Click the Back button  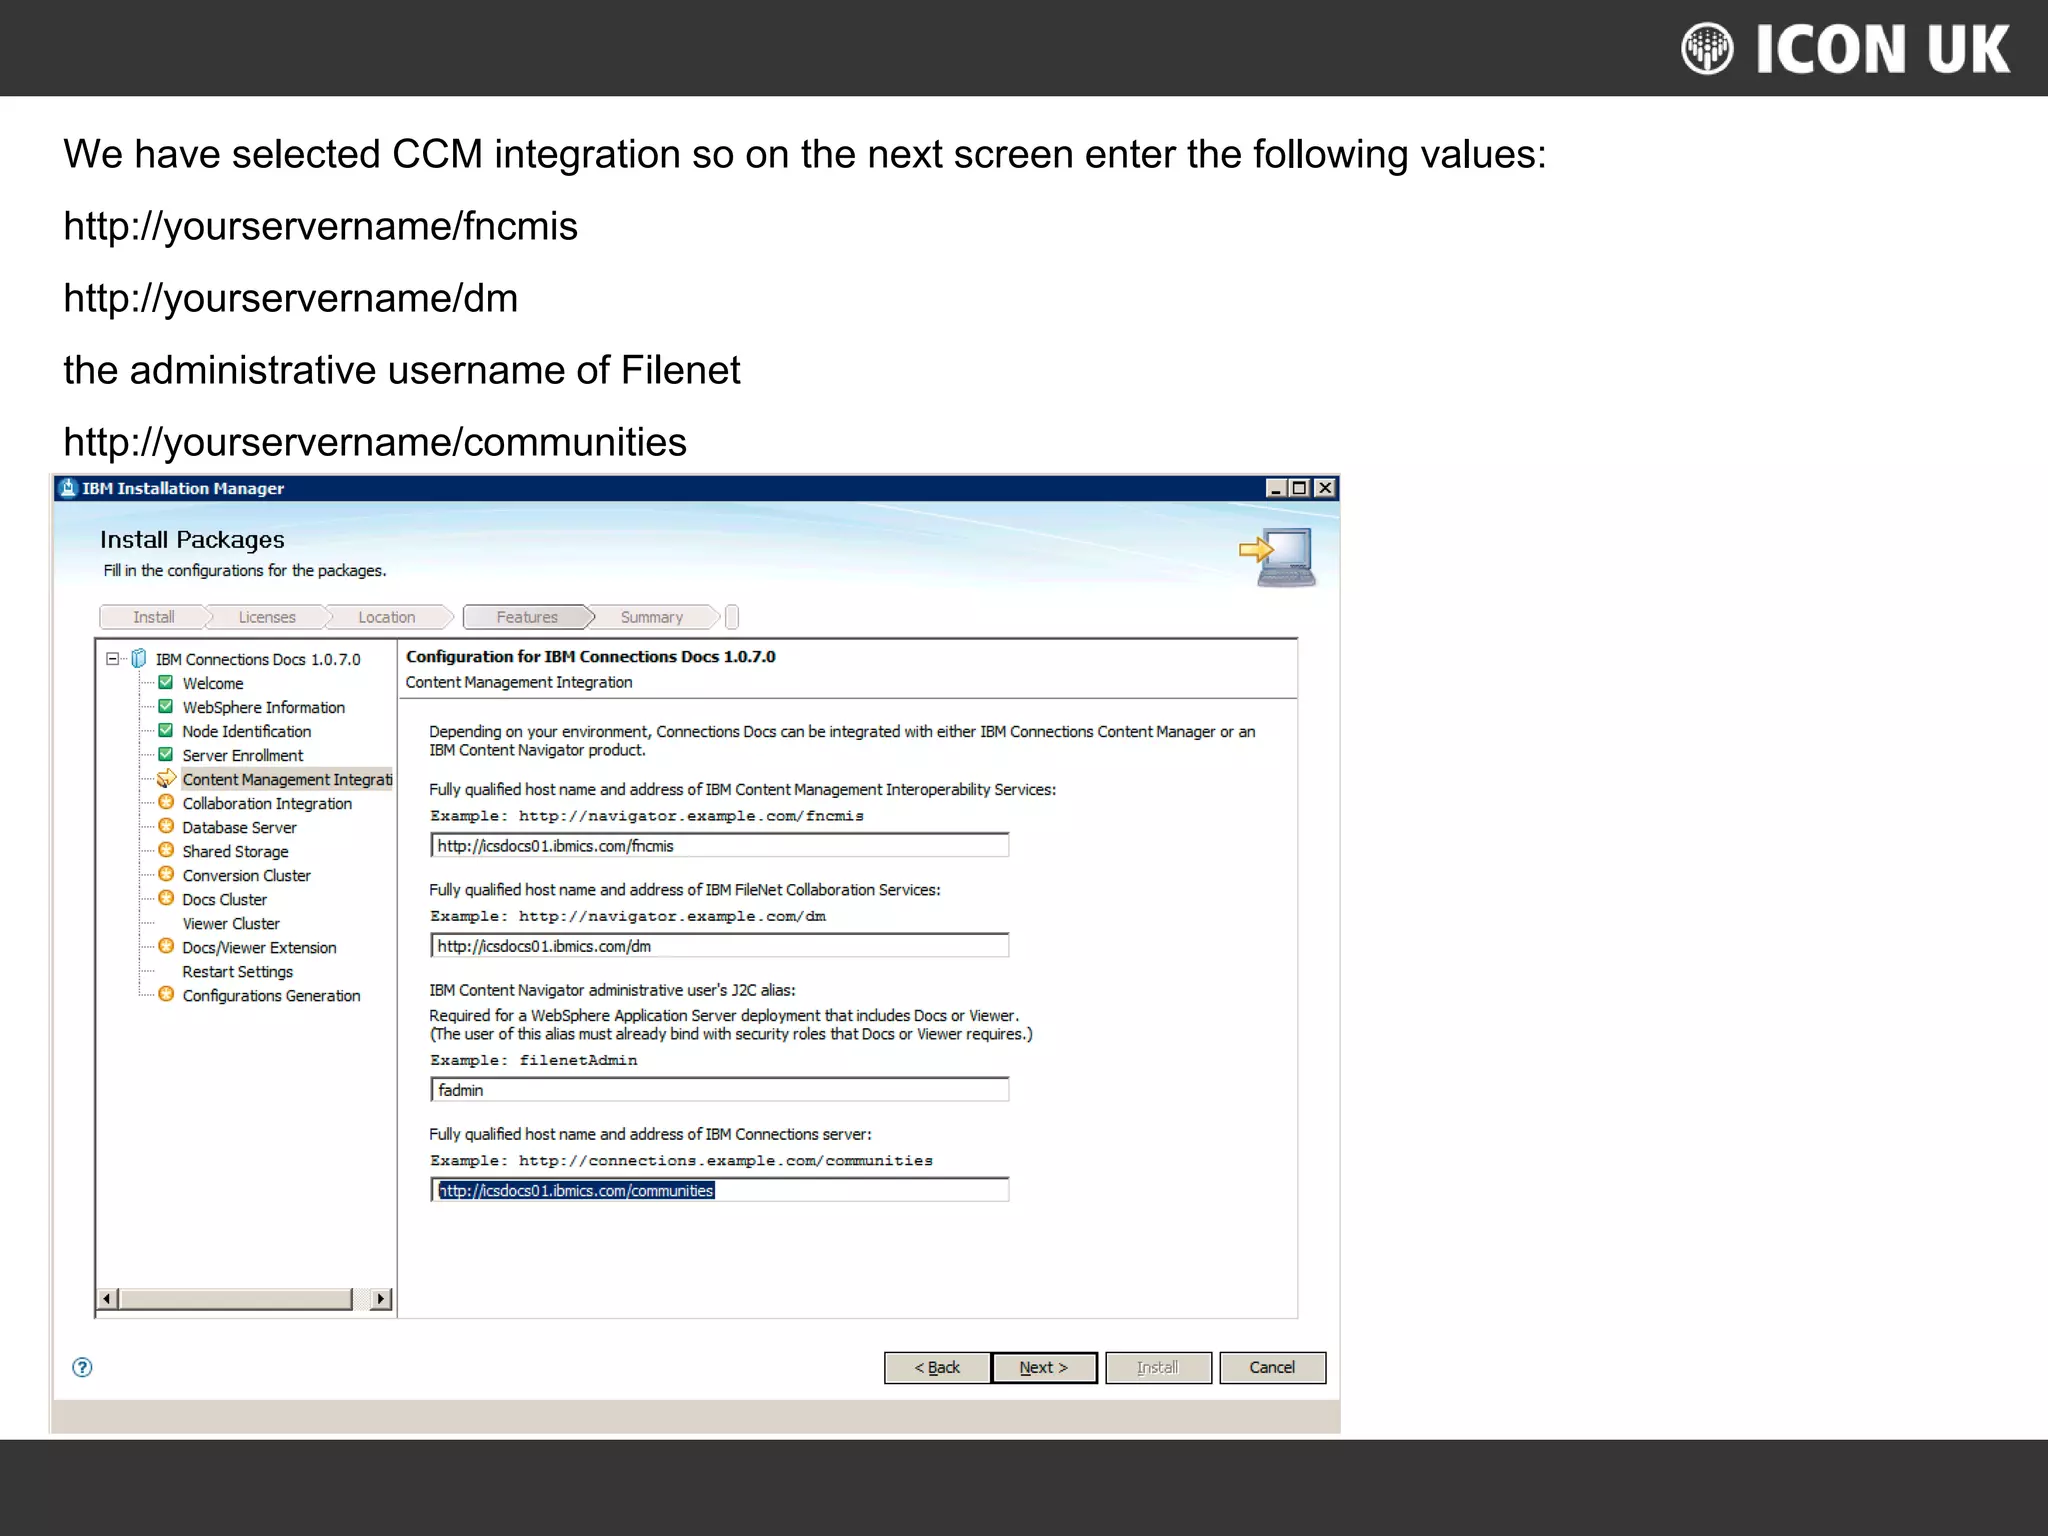pos(937,1367)
